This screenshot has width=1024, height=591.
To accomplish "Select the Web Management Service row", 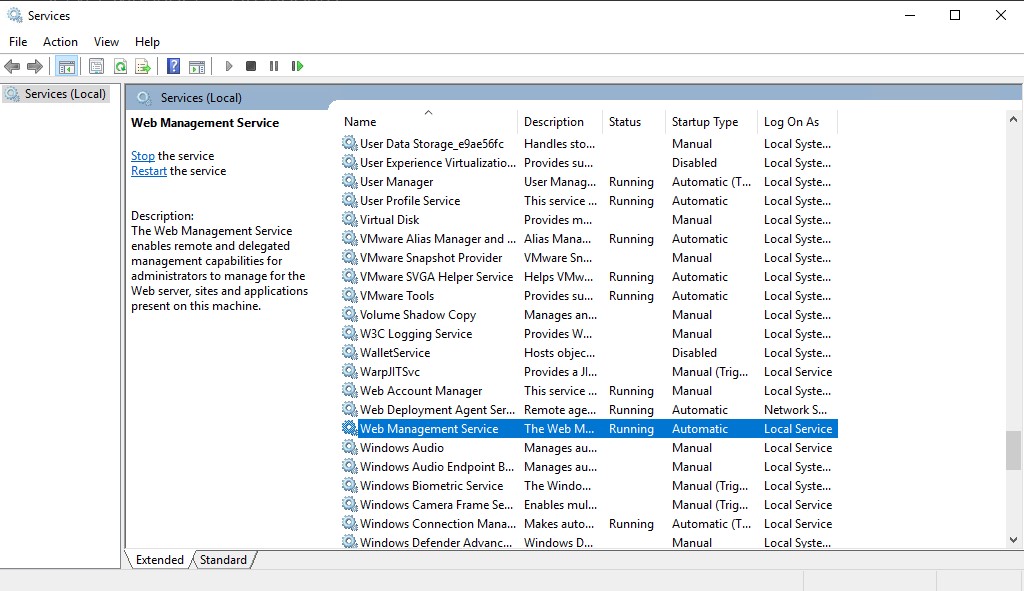I will point(589,428).
